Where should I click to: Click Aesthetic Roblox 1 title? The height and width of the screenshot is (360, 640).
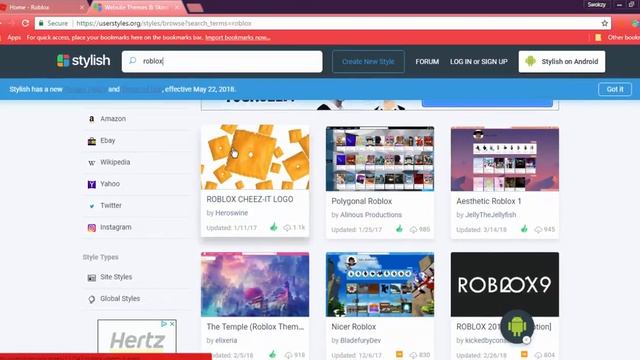tap(489, 201)
